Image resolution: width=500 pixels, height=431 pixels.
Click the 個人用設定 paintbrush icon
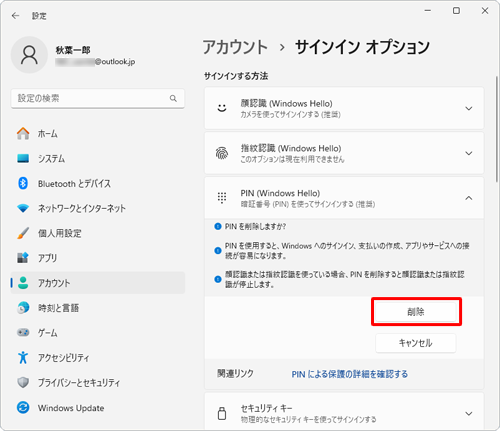coord(23,233)
